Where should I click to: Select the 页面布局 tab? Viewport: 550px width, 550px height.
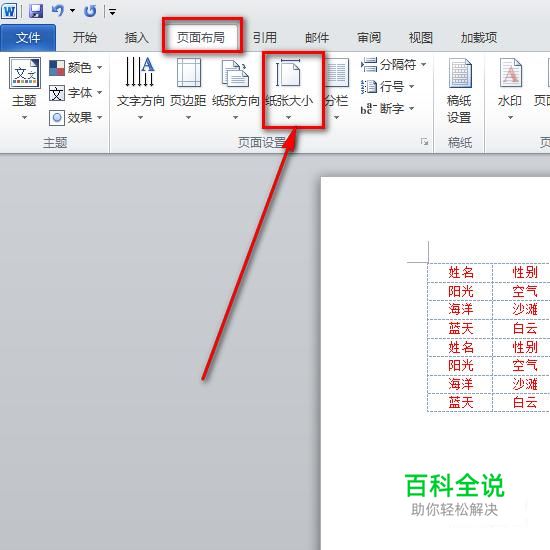coord(201,38)
